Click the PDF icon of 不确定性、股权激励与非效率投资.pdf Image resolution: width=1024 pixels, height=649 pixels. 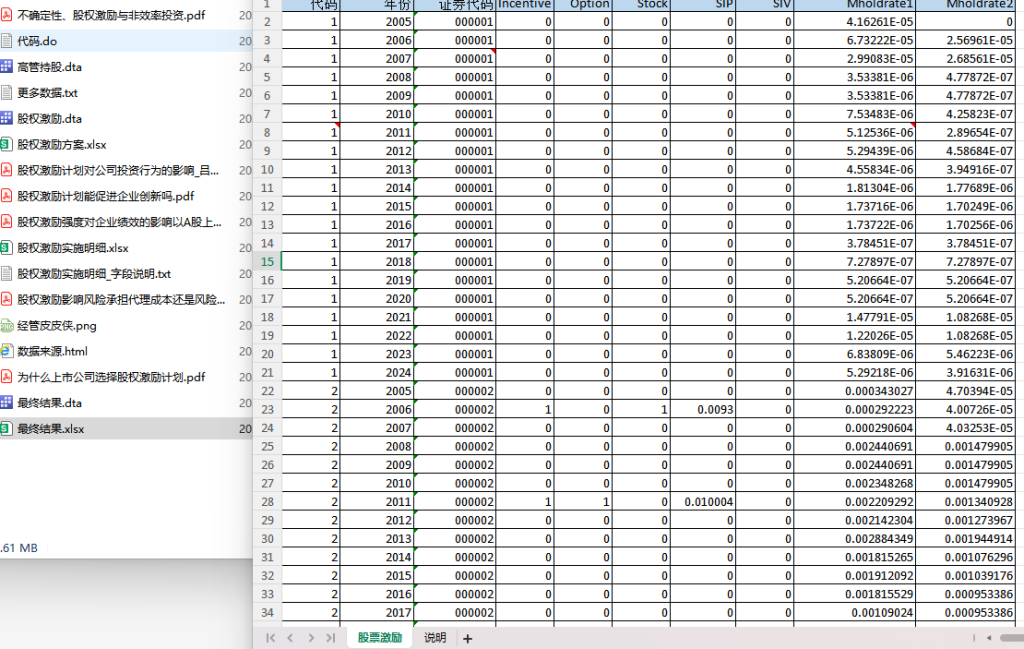pyautogui.click(x=6, y=14)
